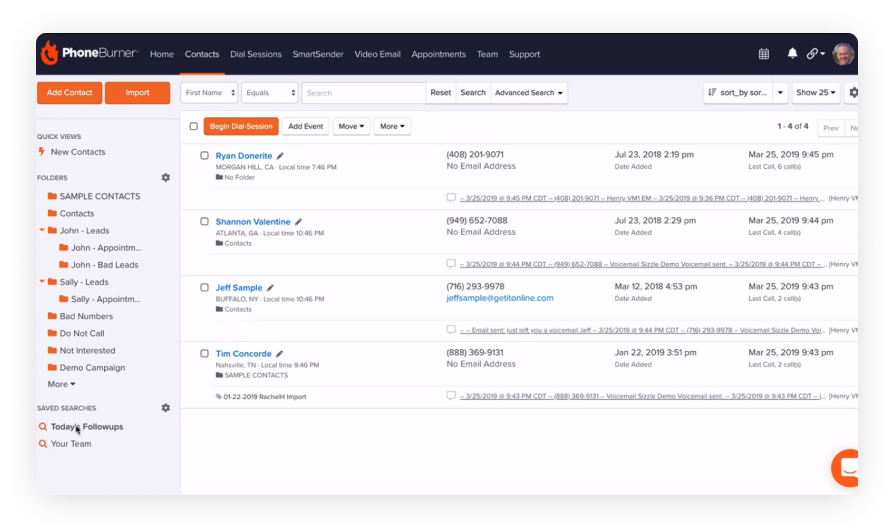Viewport: 894px width, 528px height.
Task: Edit Shannon Valentine with the pencil icon
Action: pos(298,222)
